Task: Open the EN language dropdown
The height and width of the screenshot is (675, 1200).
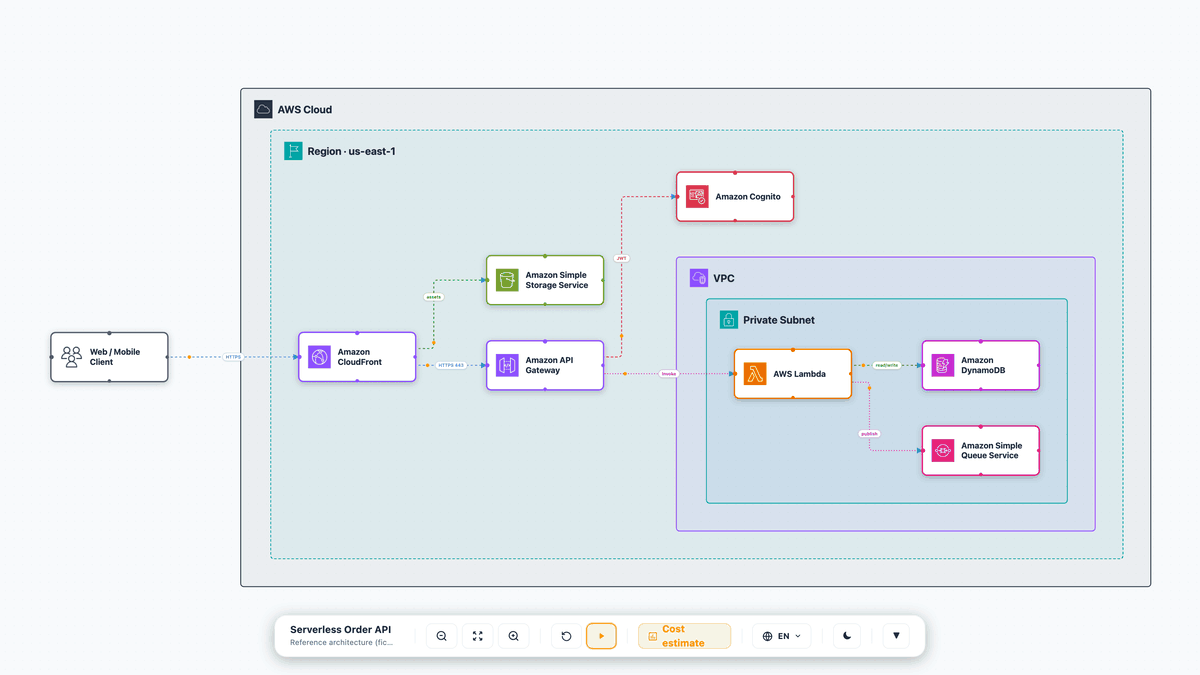Action: [782, 636]
